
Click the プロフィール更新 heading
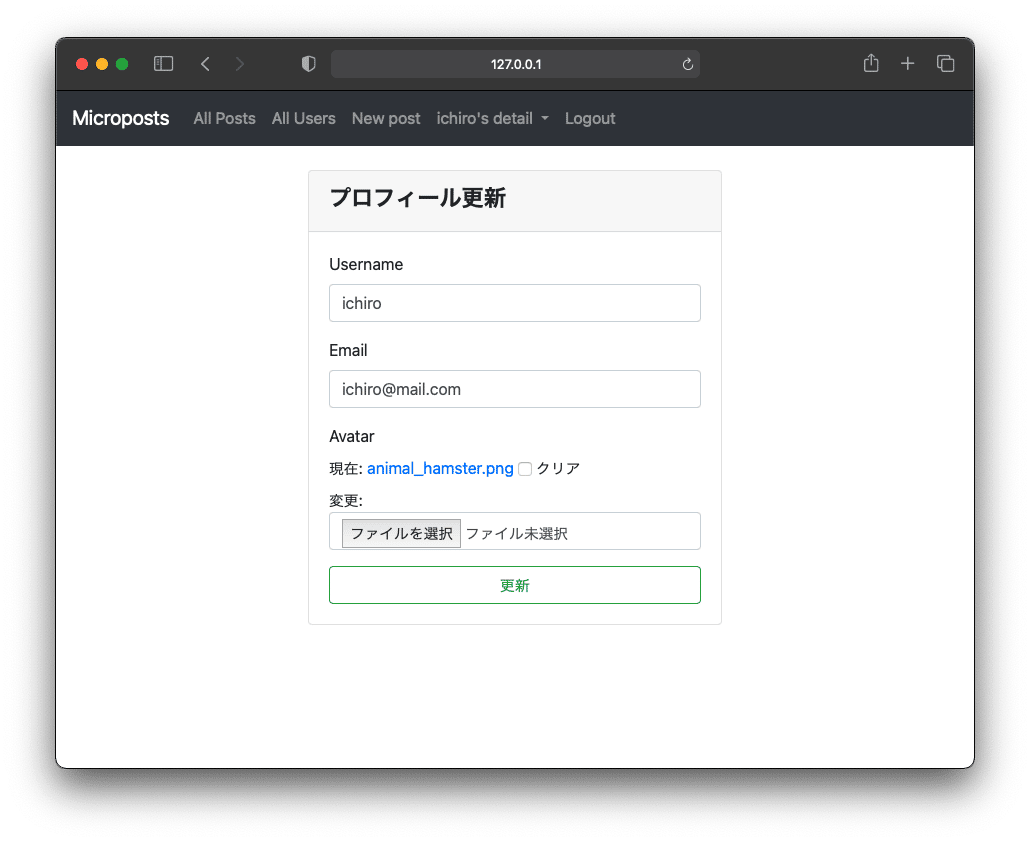point(417,198)
